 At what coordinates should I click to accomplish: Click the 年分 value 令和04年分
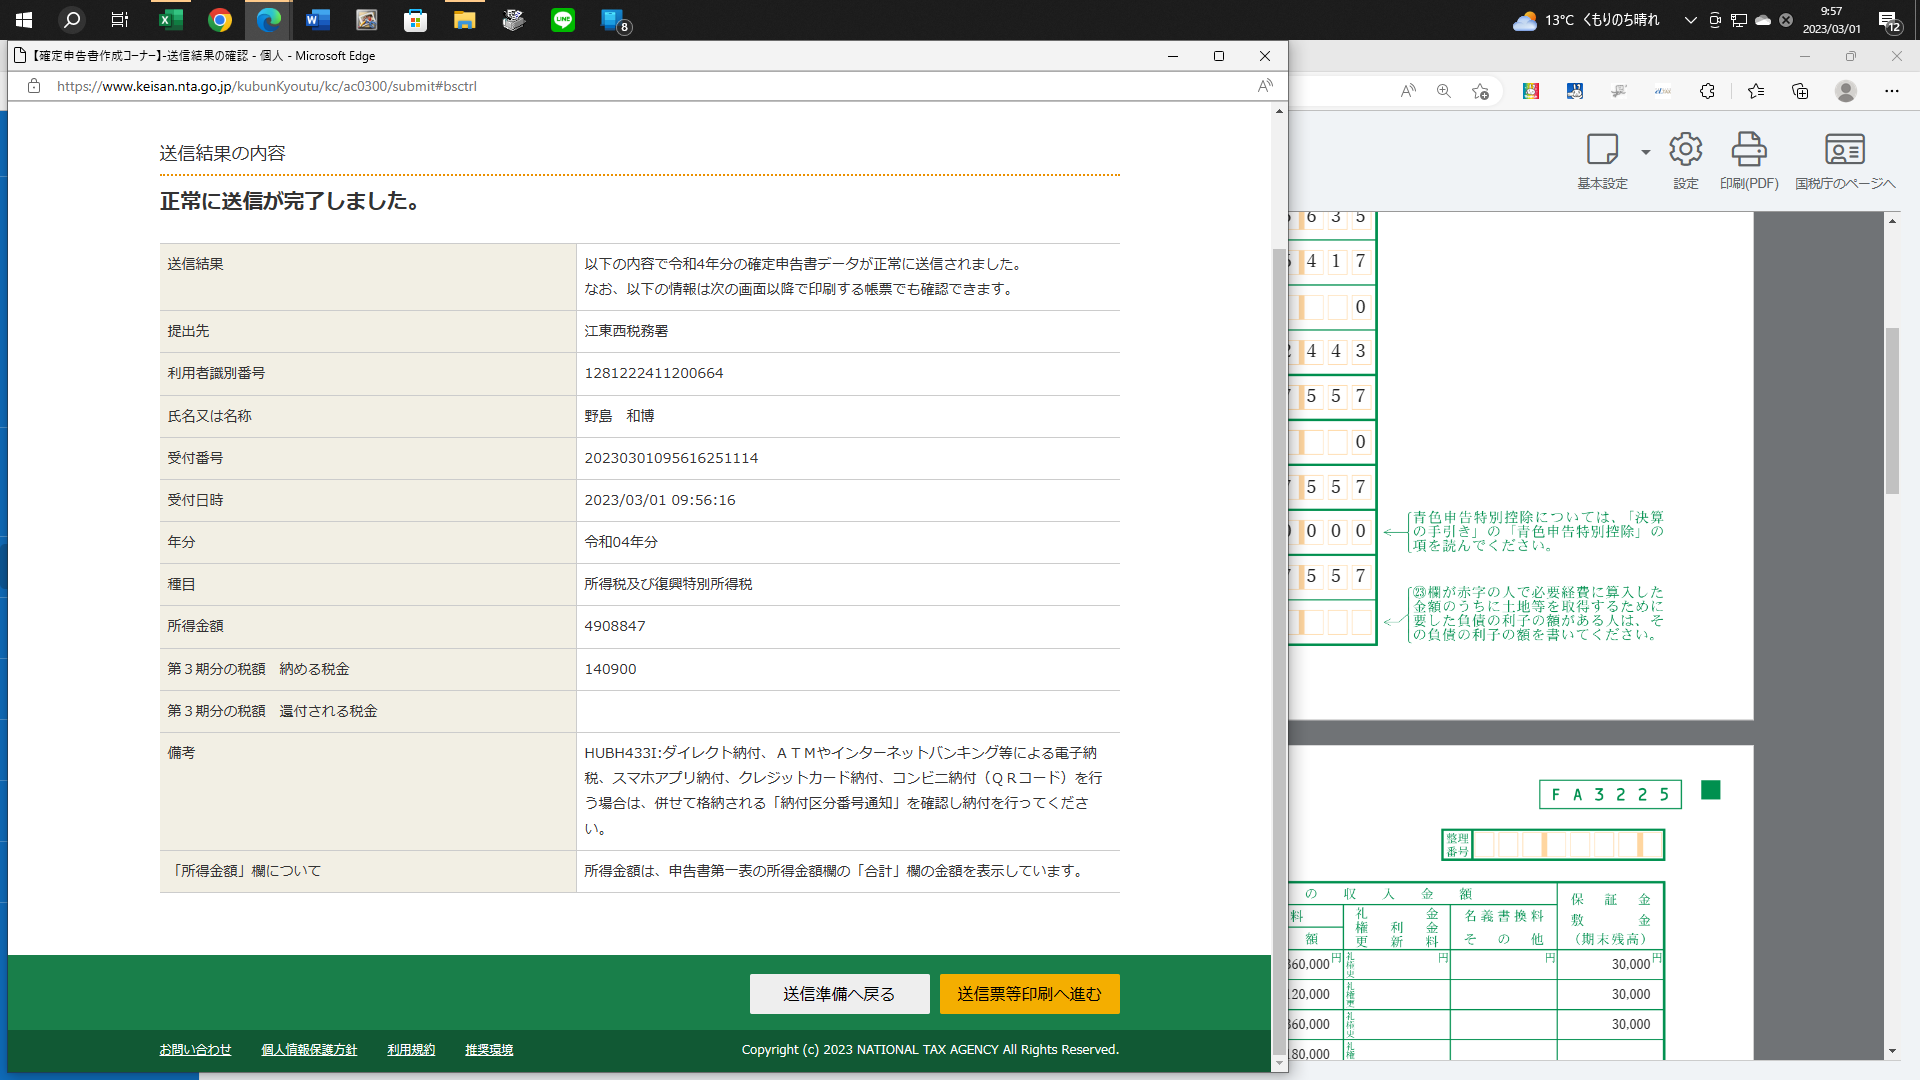[x=621, y=542]
